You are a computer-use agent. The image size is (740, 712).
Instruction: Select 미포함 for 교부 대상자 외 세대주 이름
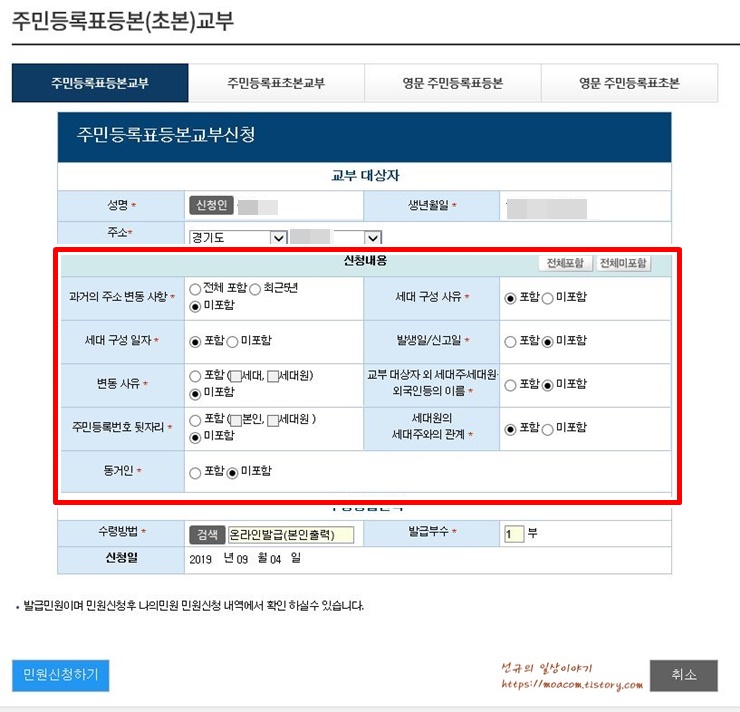[547, 385]
